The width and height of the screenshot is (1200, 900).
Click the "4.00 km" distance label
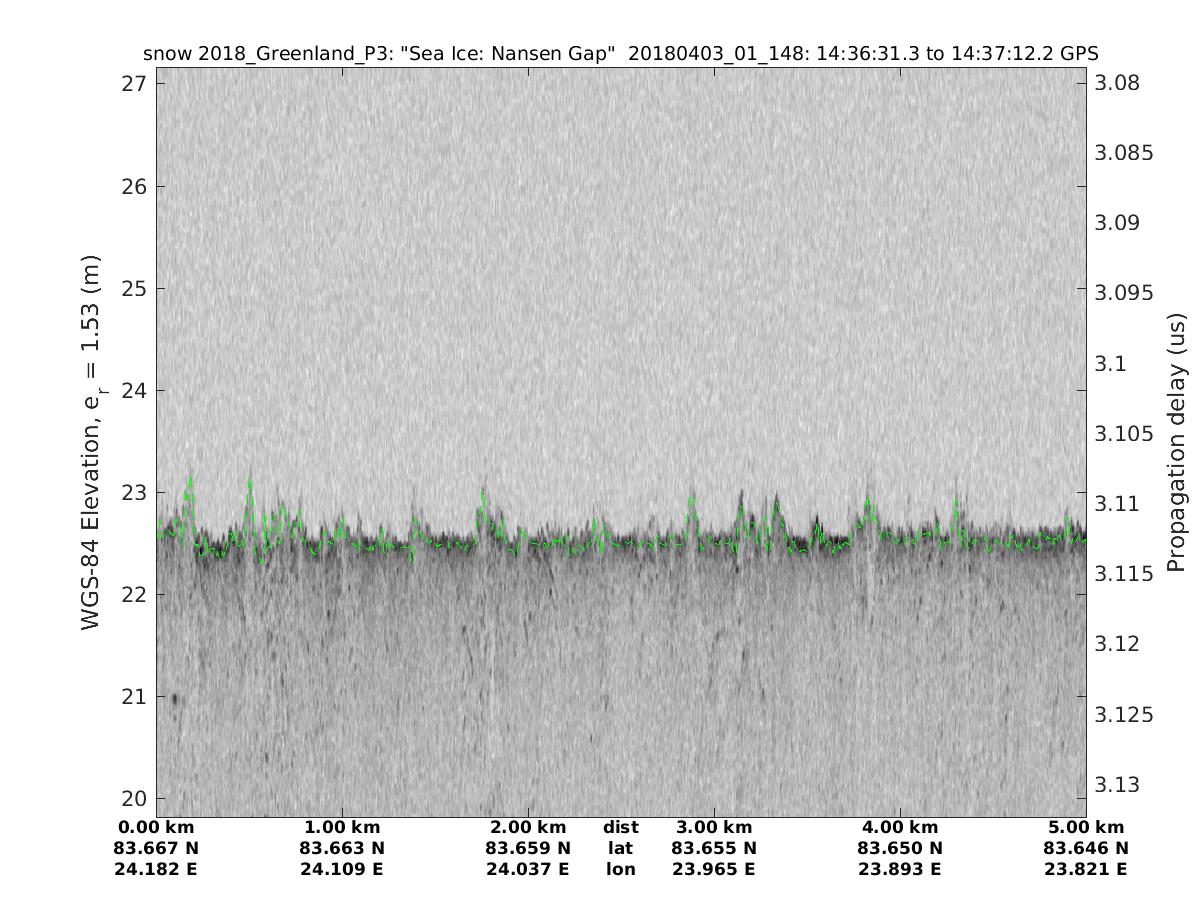pos(900,827)
